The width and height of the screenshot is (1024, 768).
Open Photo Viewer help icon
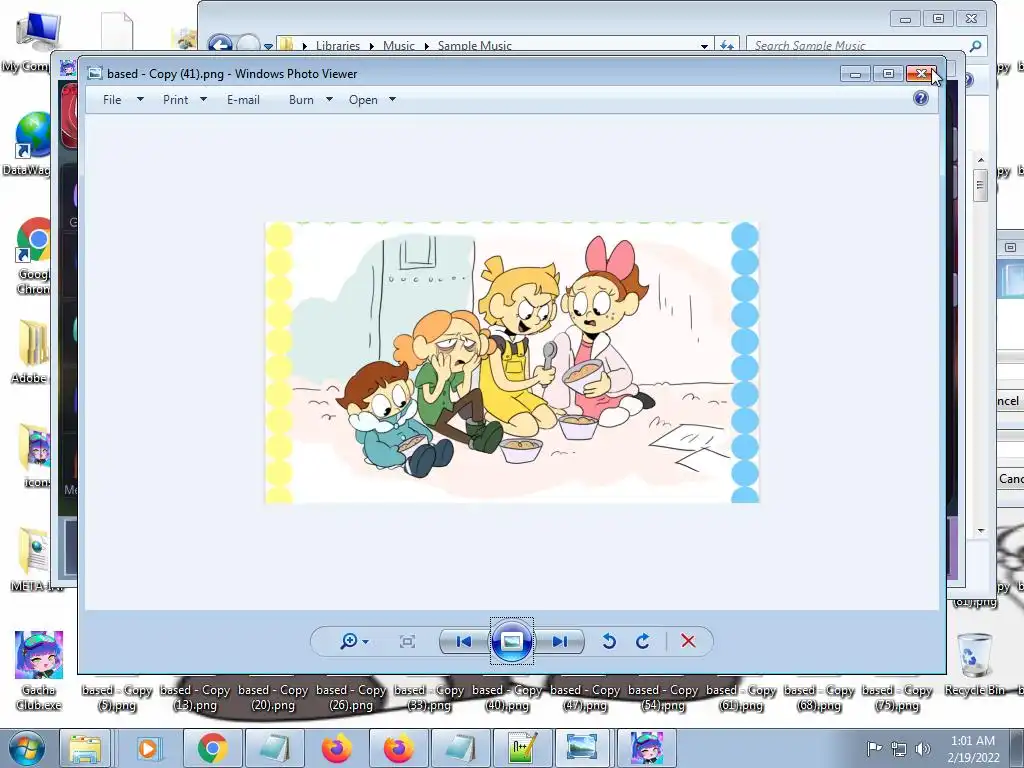(921, 99)
